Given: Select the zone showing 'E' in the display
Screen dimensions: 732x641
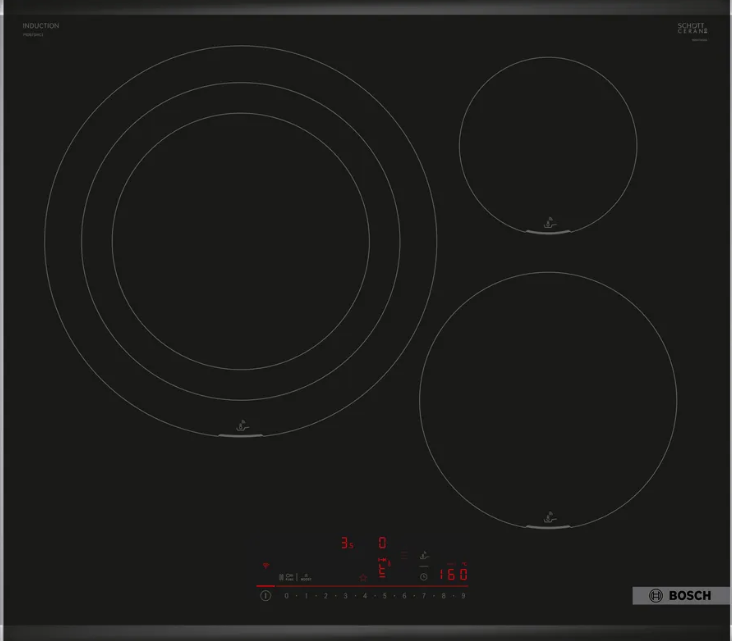Looking at the screenshot, I should (x=382, y=573).
